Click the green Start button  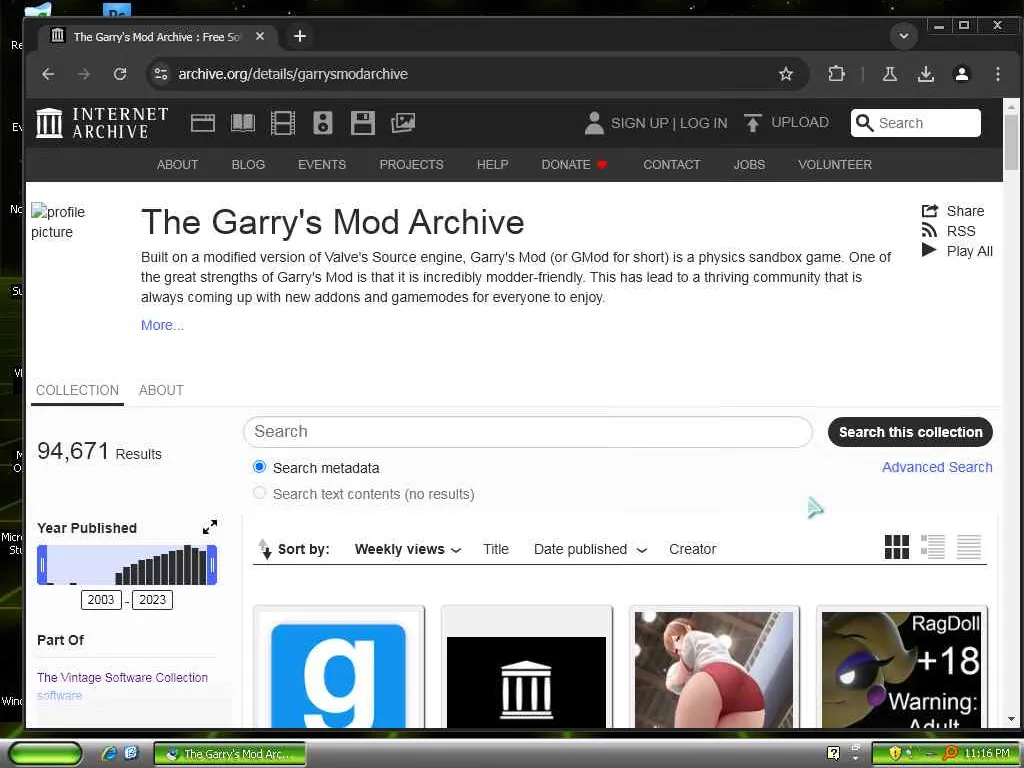(46, 753)
